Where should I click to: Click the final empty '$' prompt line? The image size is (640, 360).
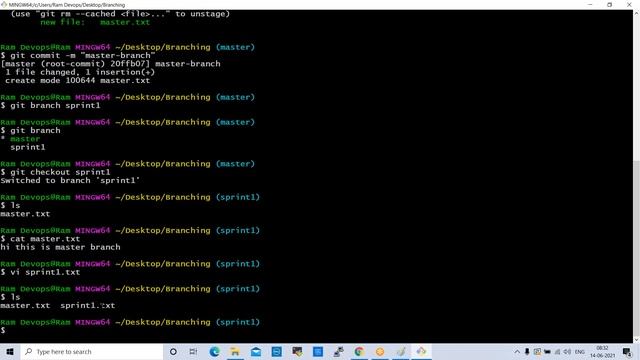coord(3,330)
